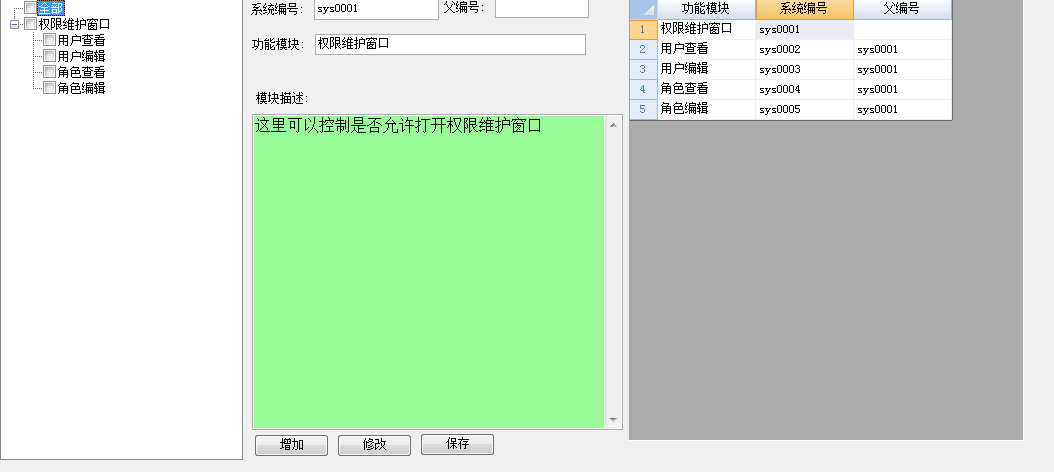Click the 系统编号 input field
The height and width of the screenshot is (472, 1054).
click(376, 9)
